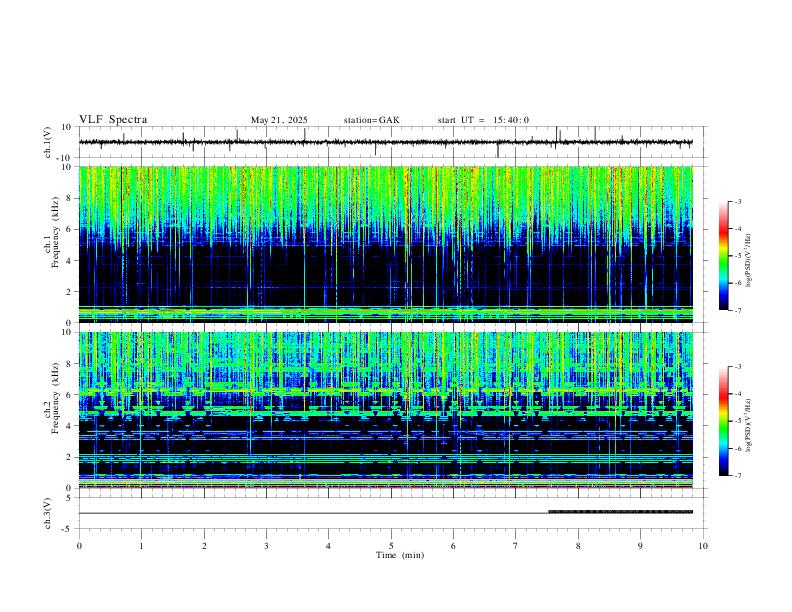Click the log(PSD) label beside the ch.1 colorbar
Viewport: 792px width, 612px height.
(x=749, y=261)
